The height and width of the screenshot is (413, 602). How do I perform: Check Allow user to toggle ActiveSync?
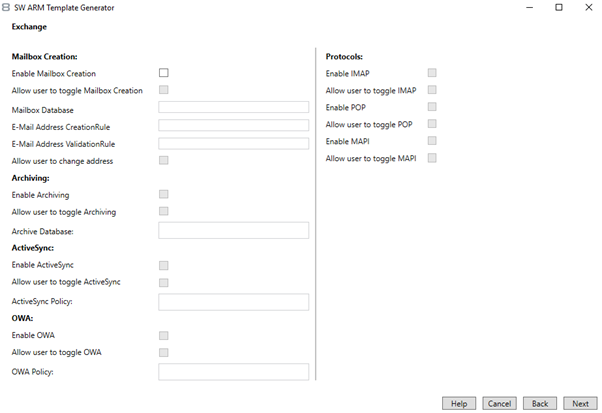164,282
